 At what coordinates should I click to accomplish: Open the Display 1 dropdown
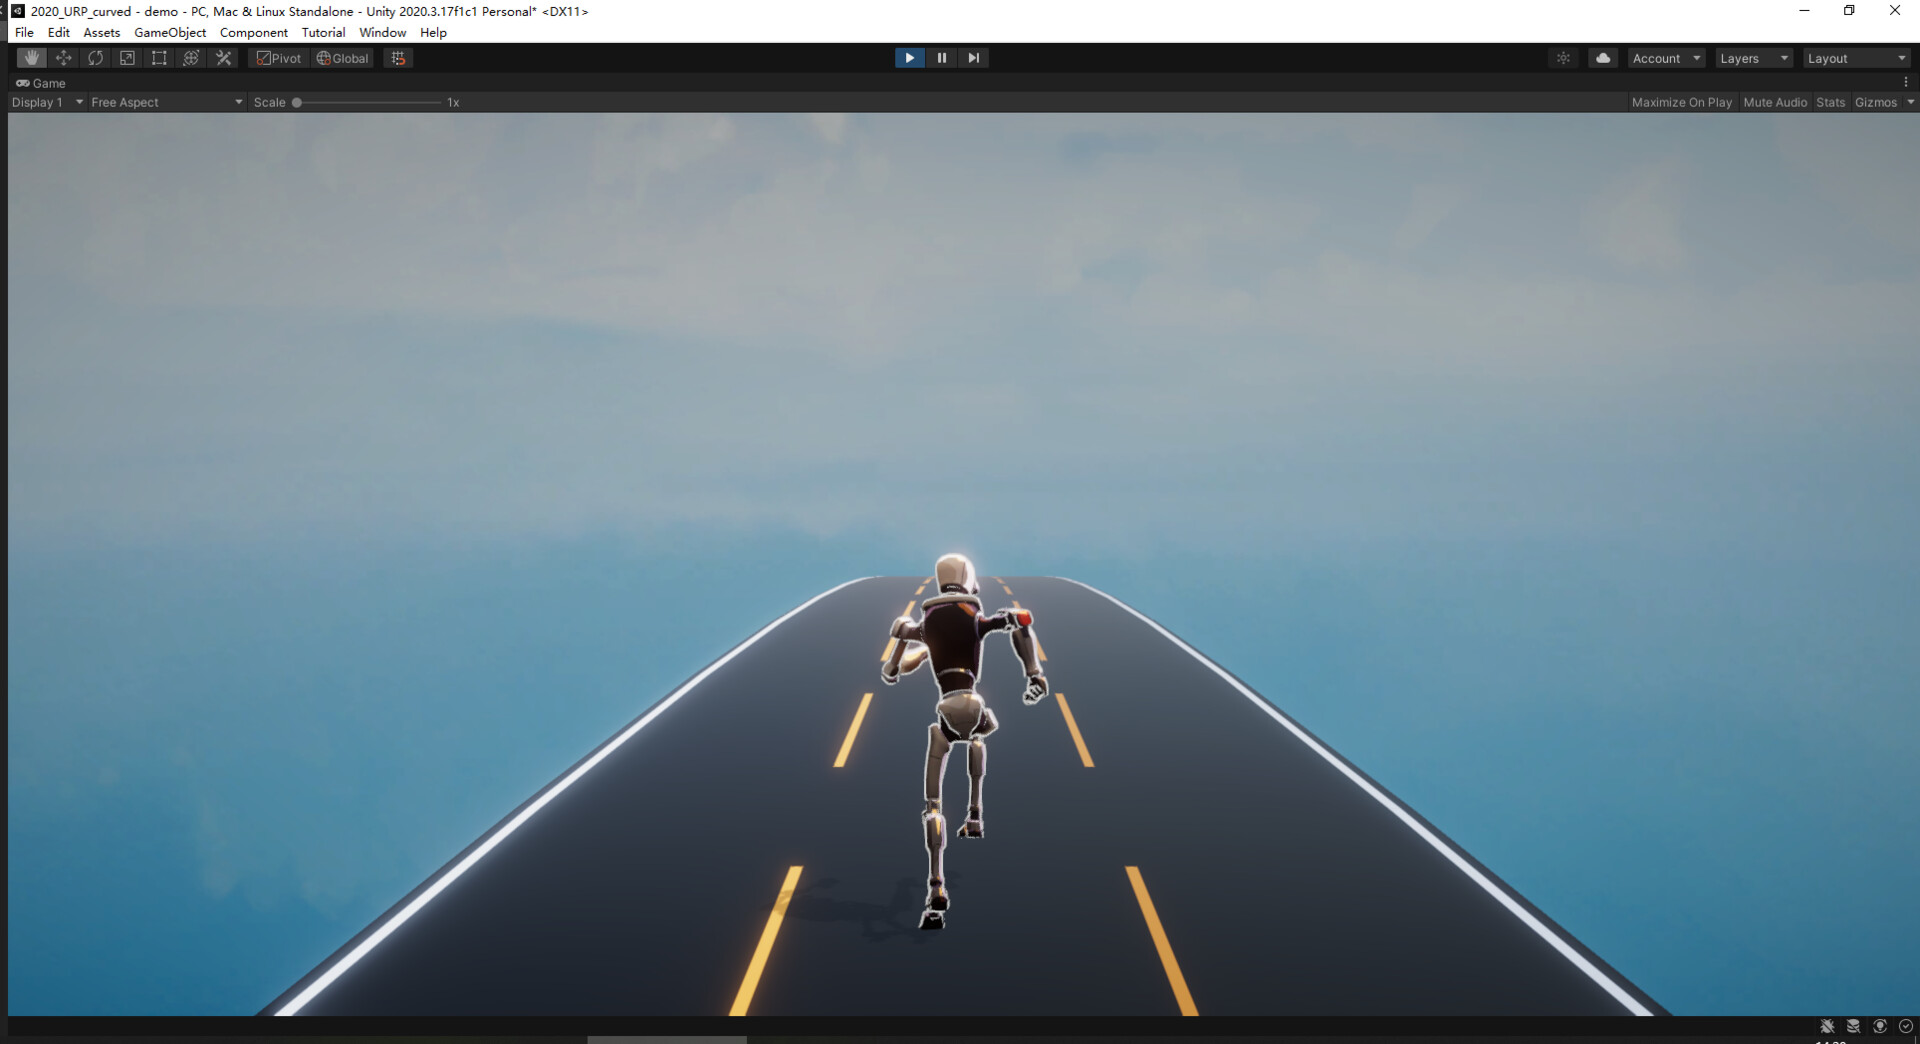coord(45,101)
